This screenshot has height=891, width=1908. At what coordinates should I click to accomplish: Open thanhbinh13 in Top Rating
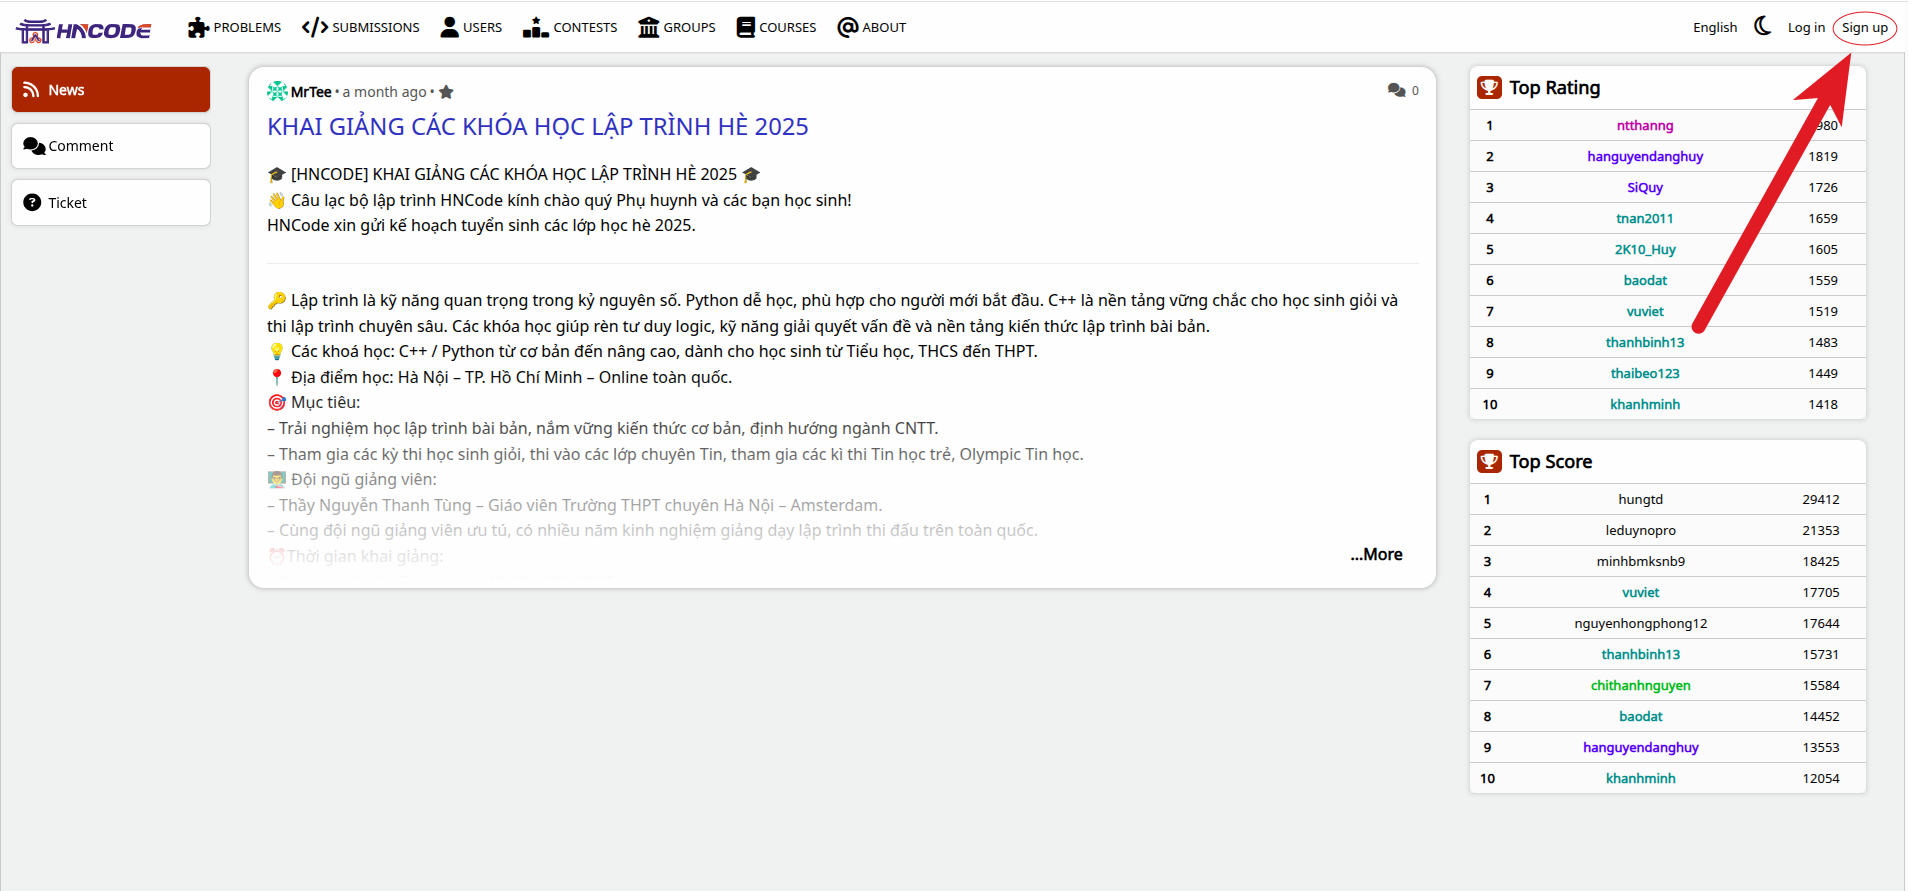coord(1645,342)
